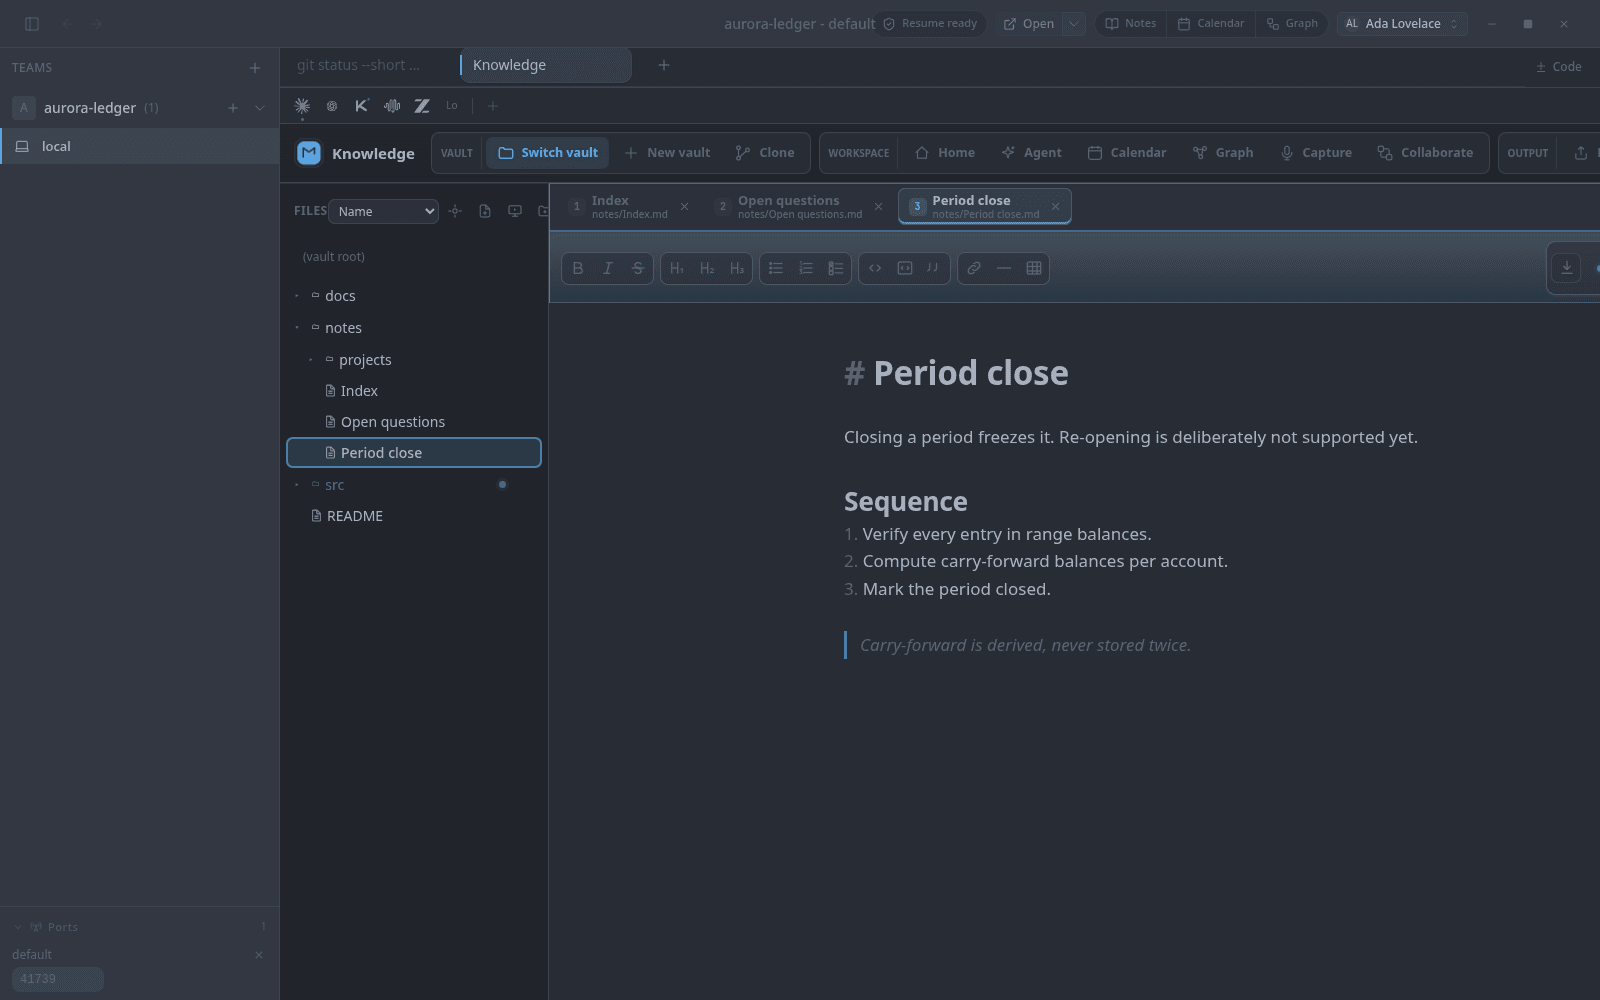
Task: Open the Name sort dropdown
Action: pos(384,211)
